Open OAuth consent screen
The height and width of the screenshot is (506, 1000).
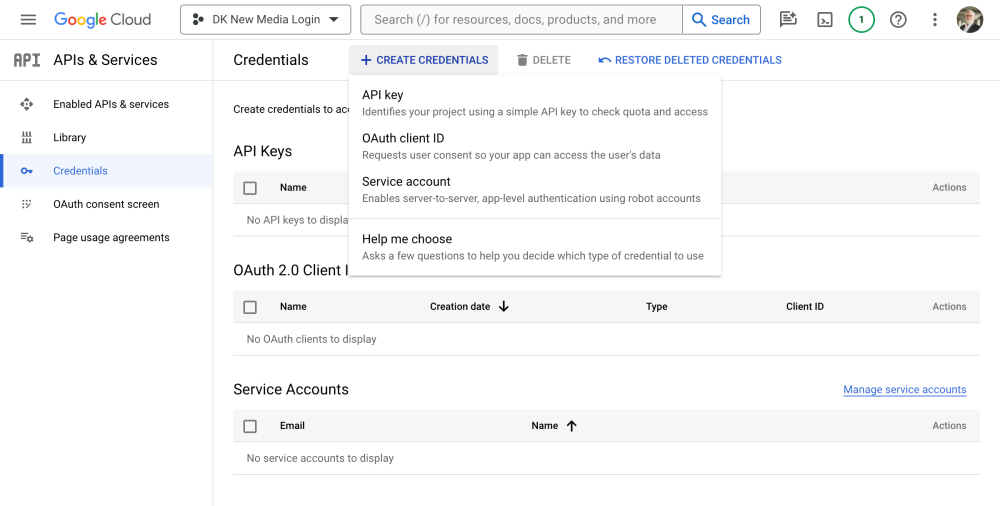tap(106, 204)
